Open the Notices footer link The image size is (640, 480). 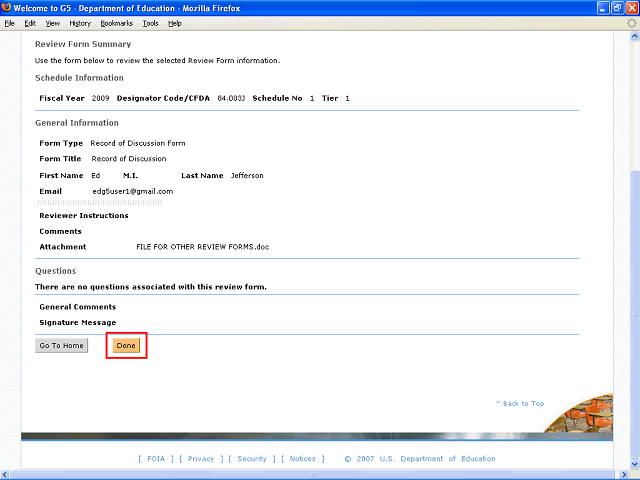pyautogui.click(x=302, y=458)
